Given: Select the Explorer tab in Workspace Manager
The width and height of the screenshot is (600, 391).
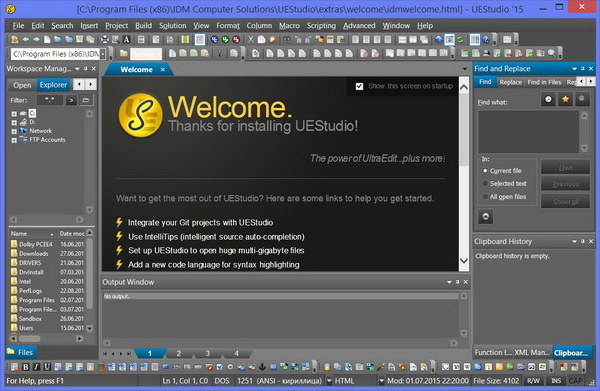Looking at the screenshot, I should (x=53, y=85).
